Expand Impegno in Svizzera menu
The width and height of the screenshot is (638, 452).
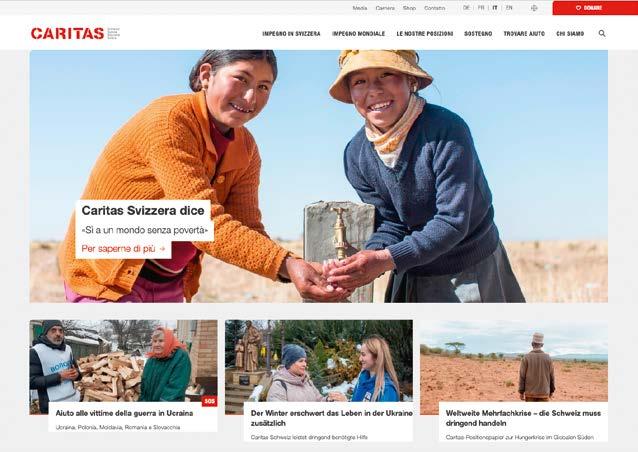coord(291,34)
